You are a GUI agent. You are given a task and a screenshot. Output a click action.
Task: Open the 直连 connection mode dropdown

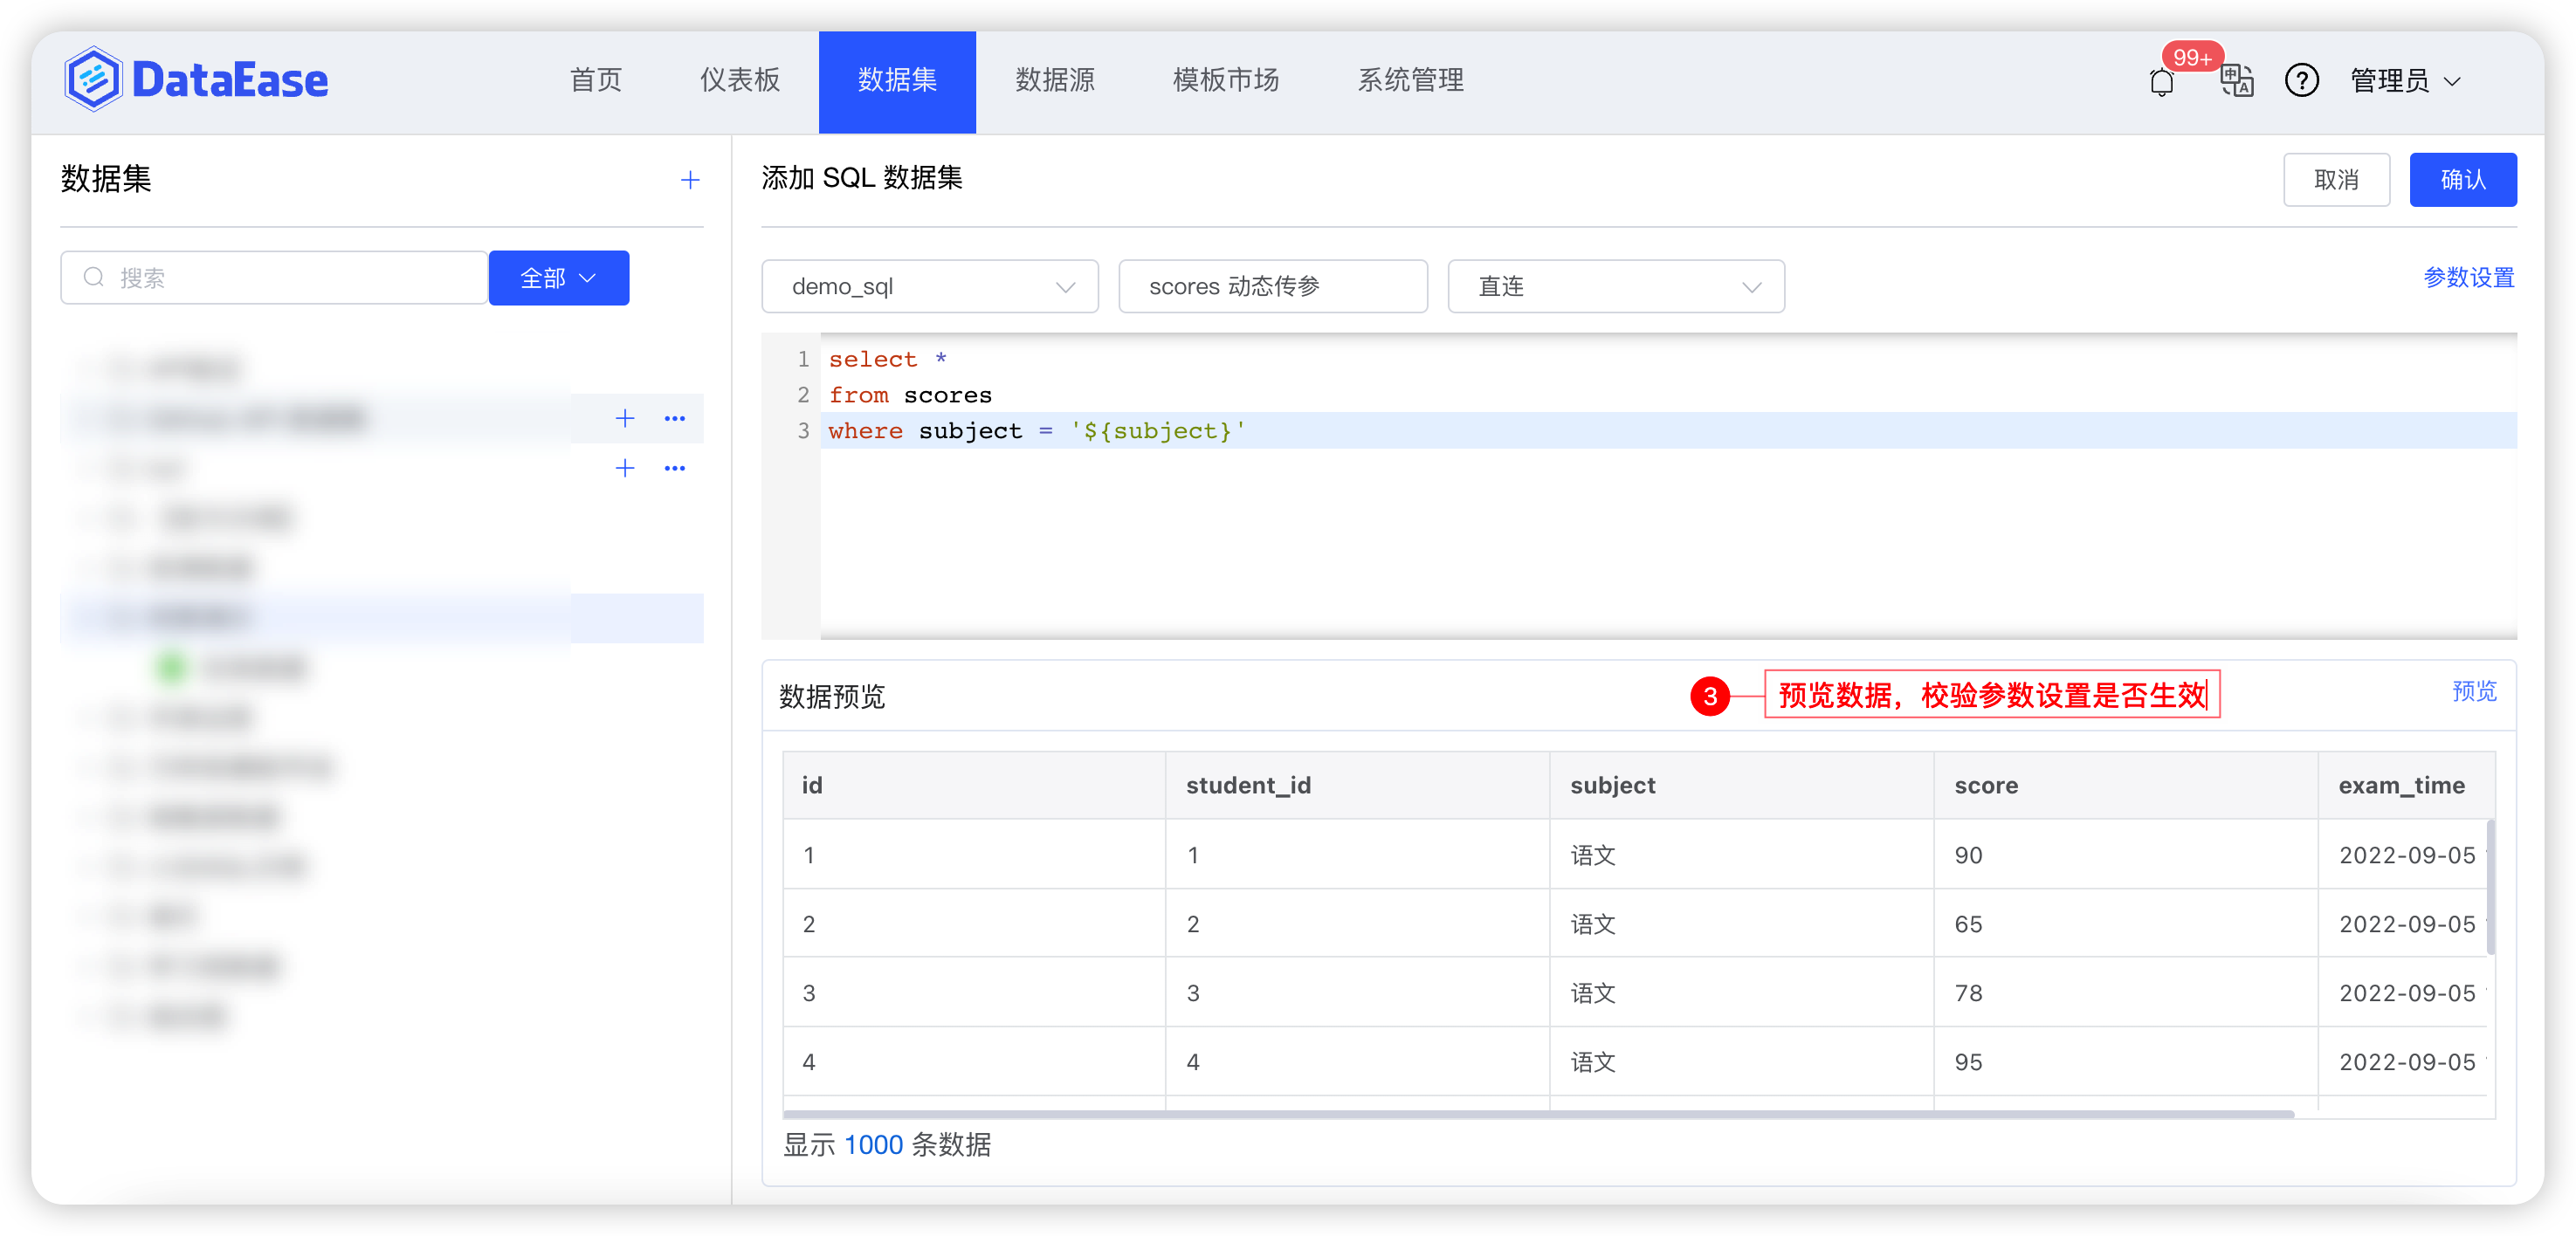click(x=1616, y=286)
